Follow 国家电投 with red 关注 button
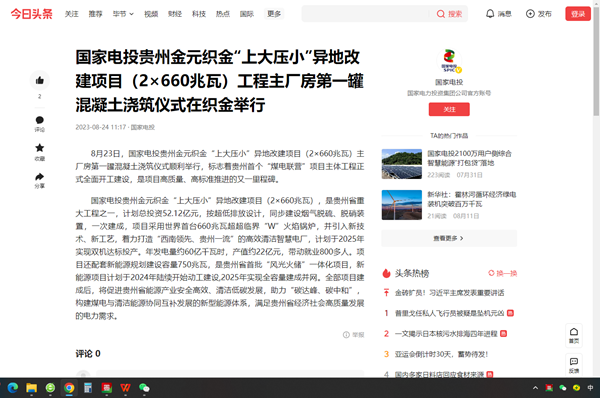 (x=449, y=109)
